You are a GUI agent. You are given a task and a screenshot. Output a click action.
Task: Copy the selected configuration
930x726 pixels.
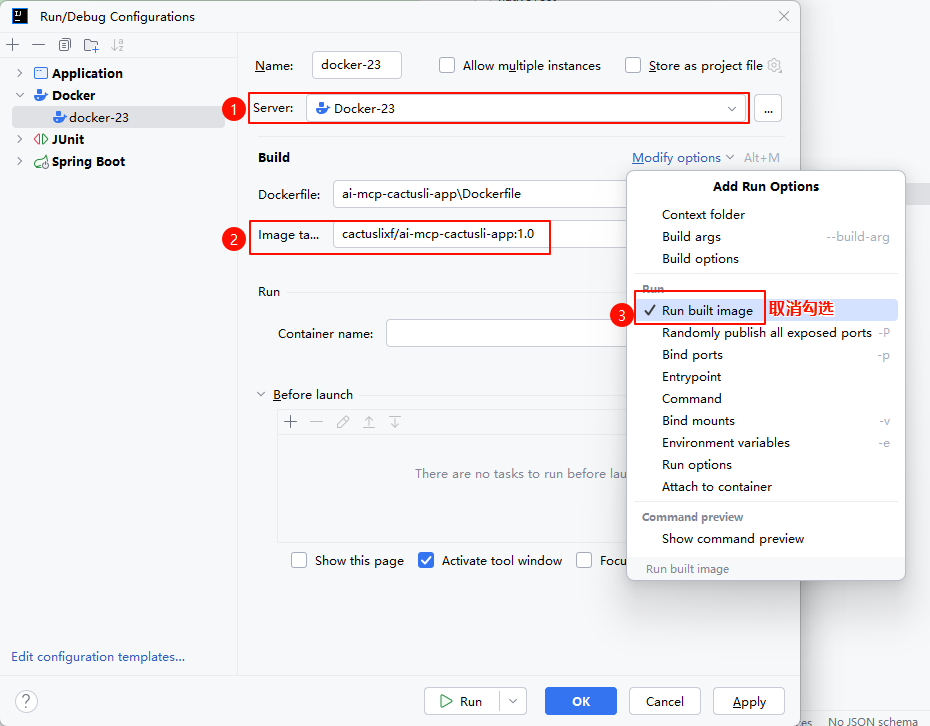[65, 44]
